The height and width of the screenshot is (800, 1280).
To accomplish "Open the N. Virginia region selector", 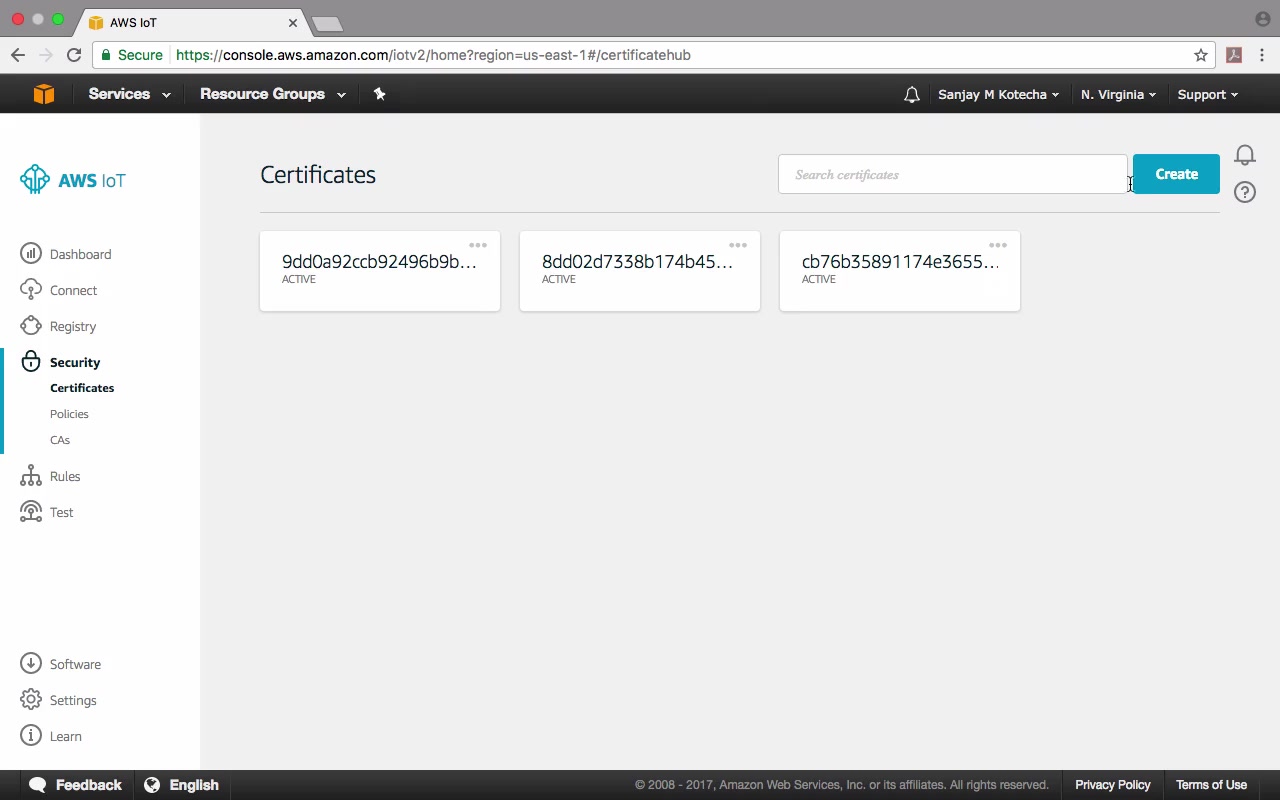I will pyautogui.click(x=1118, y=95).
